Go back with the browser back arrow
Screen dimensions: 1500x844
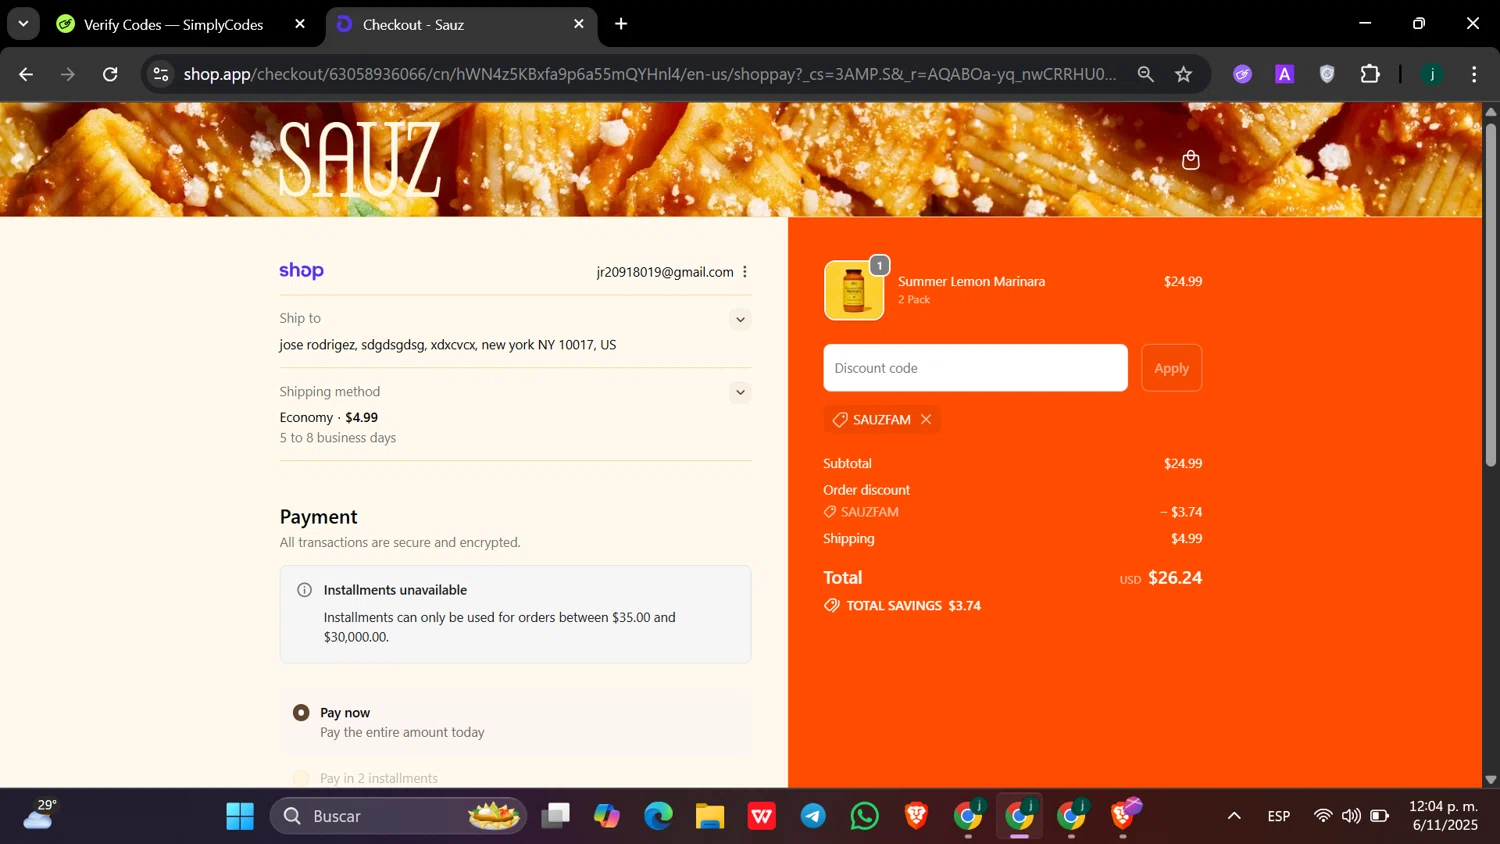tap(26, 74)
